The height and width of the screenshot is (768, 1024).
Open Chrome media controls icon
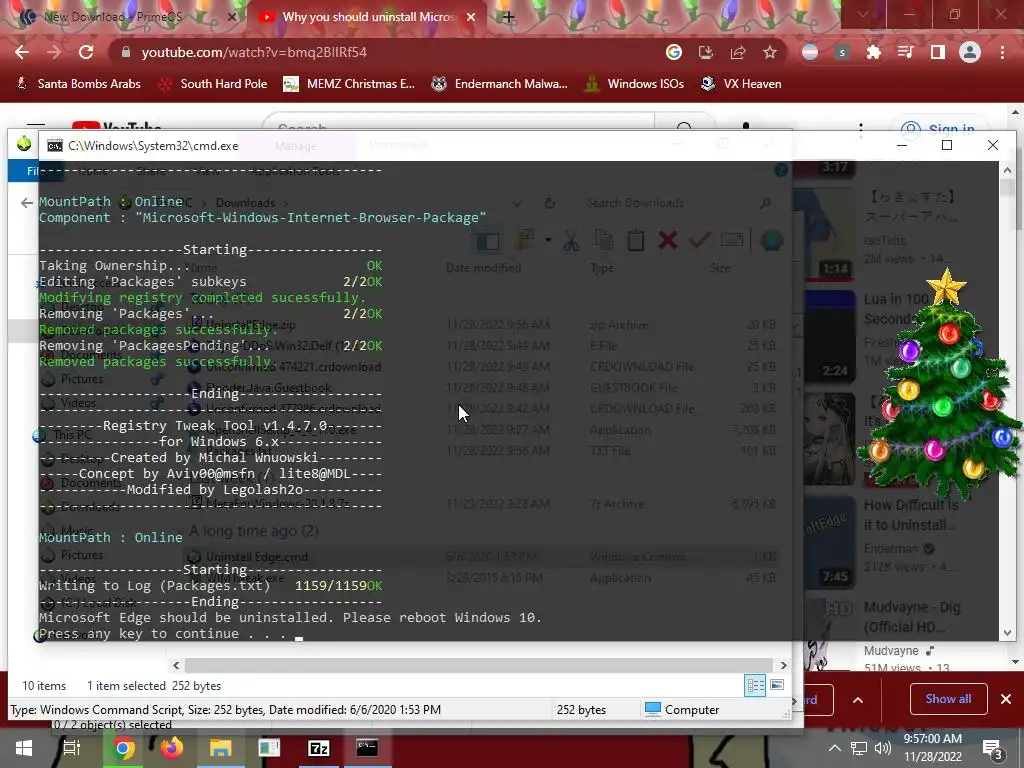click(x=905, y=52)
